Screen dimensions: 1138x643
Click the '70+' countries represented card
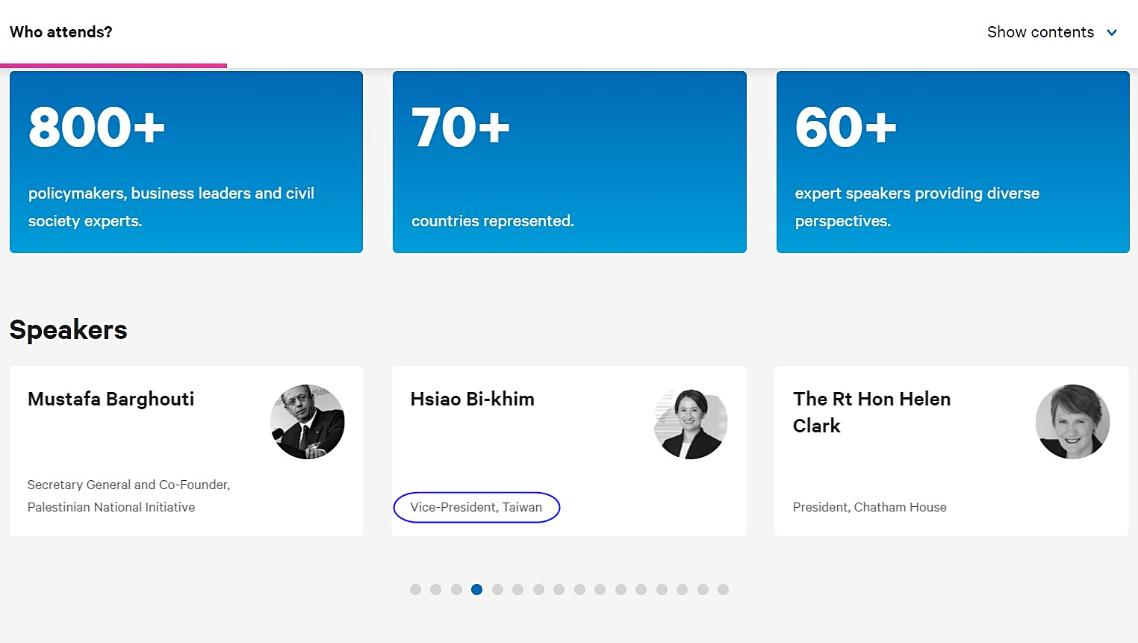tap(569, 161)
